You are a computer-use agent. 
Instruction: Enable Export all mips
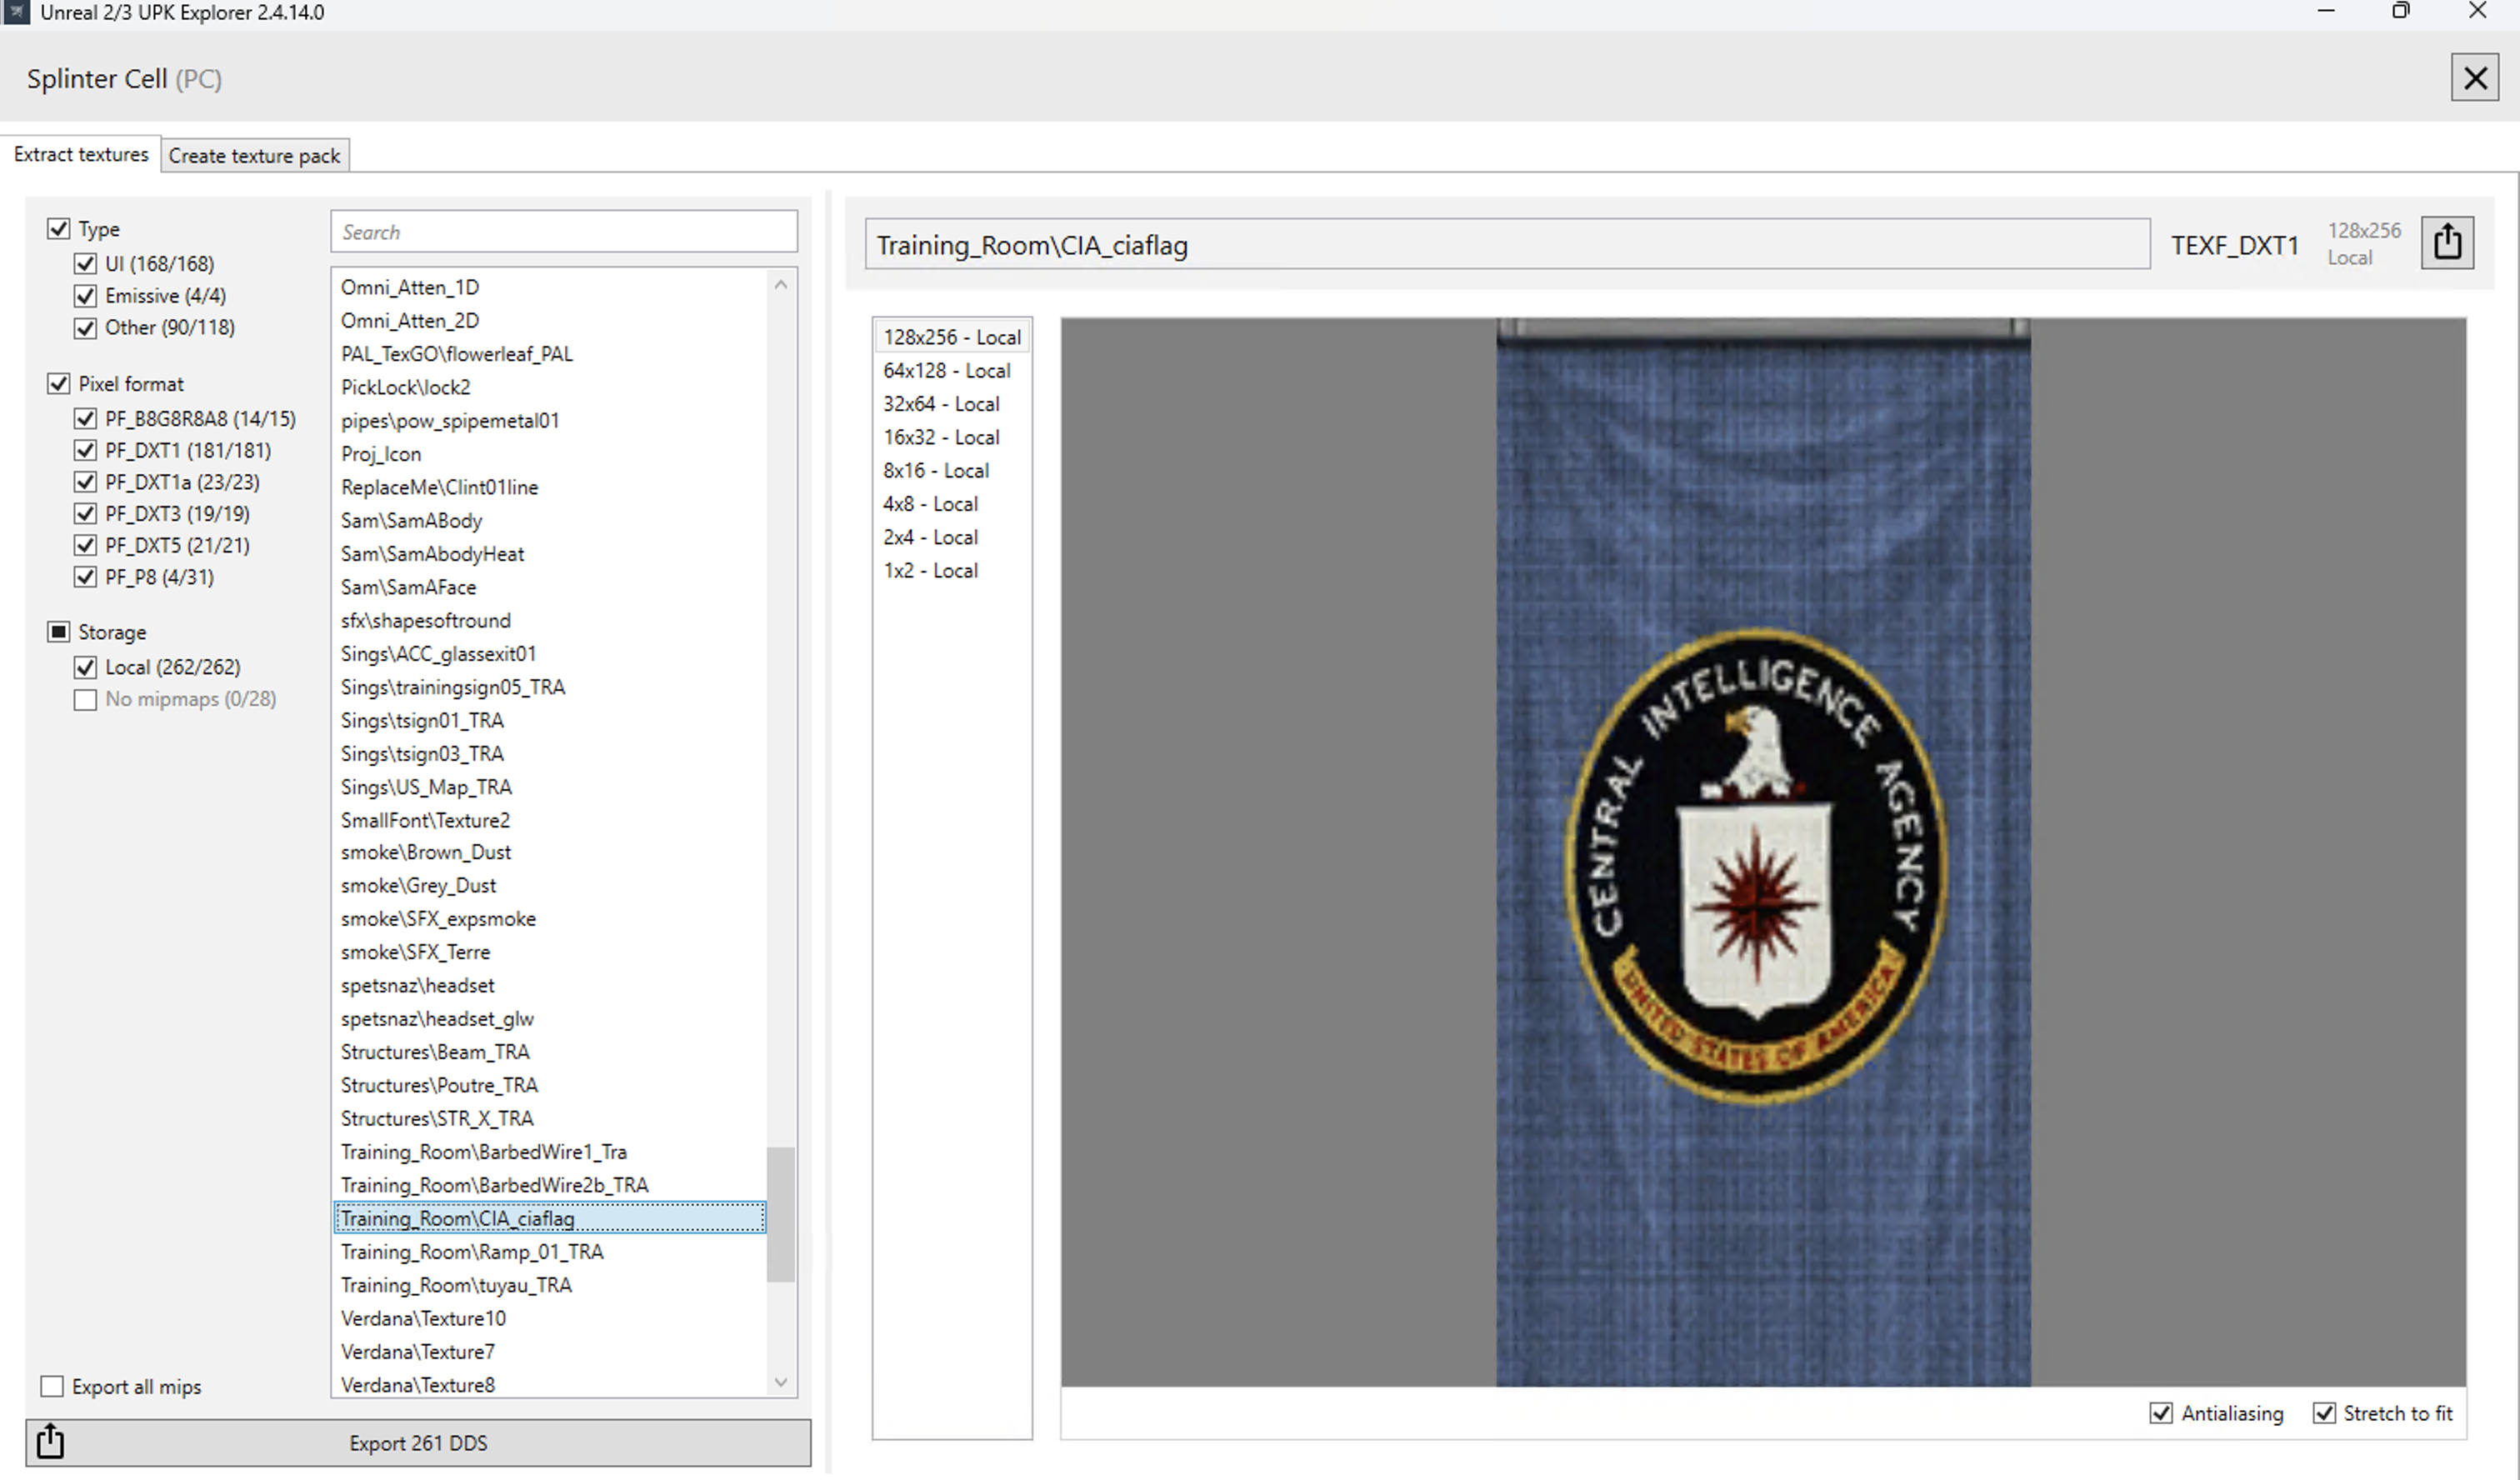coord(52,1386)
